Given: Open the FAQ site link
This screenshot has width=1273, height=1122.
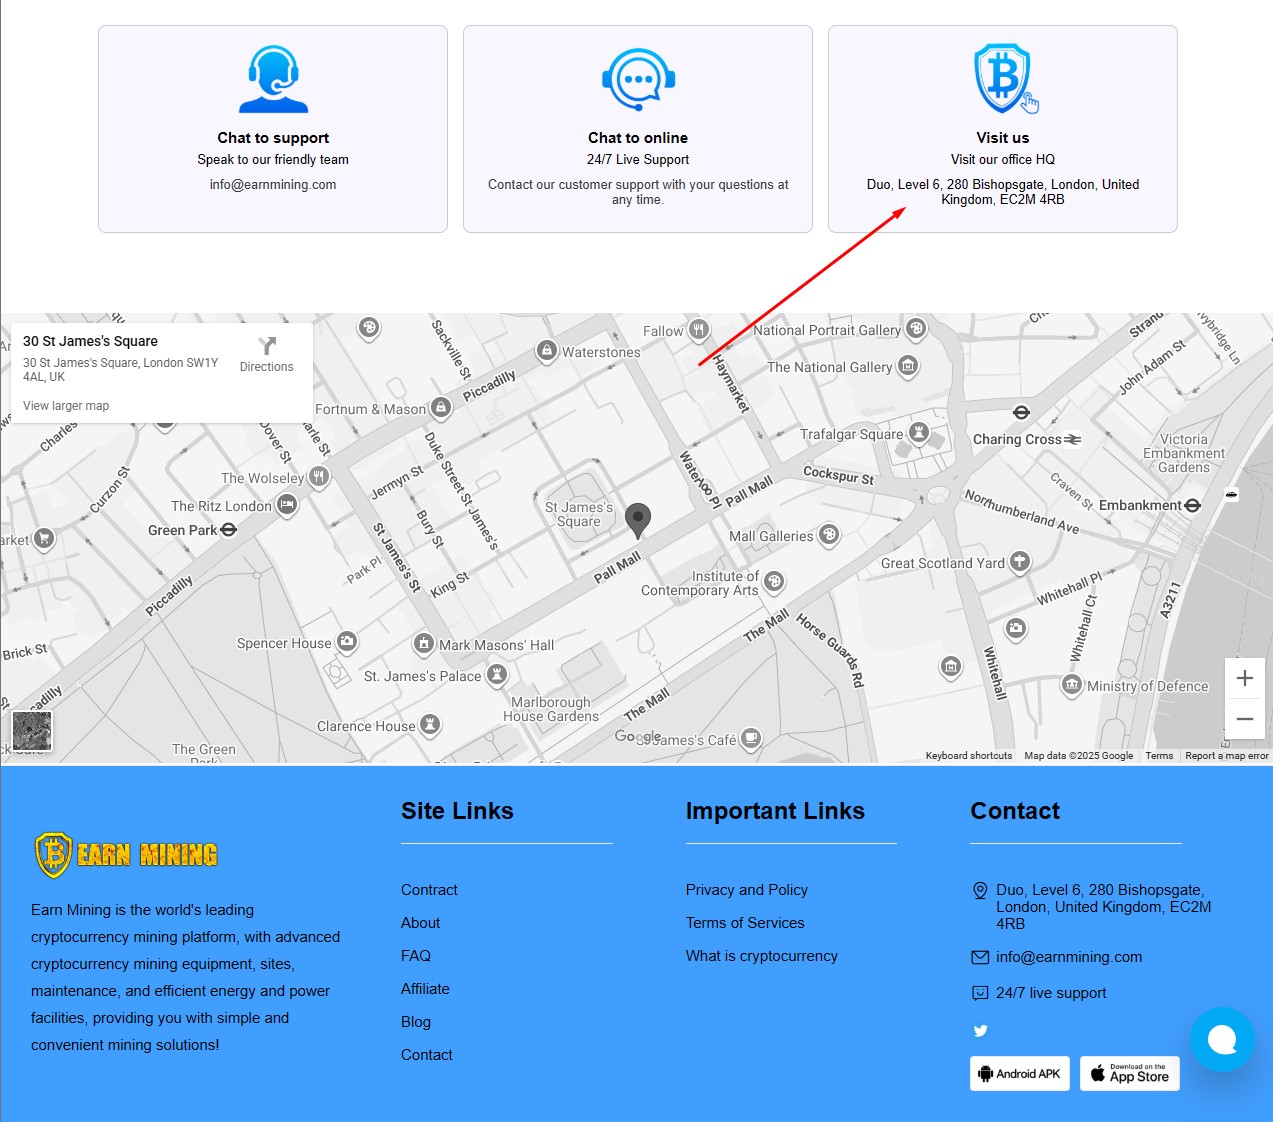Looking at the screenshot, I should coord(416,956).
